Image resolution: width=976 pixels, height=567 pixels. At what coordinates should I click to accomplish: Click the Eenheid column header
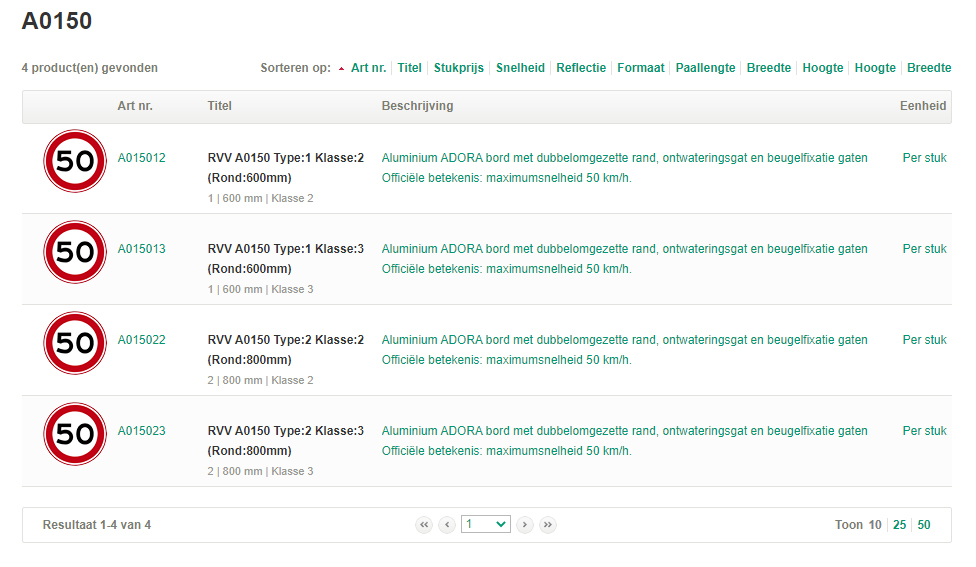click(x=923, y=106)
